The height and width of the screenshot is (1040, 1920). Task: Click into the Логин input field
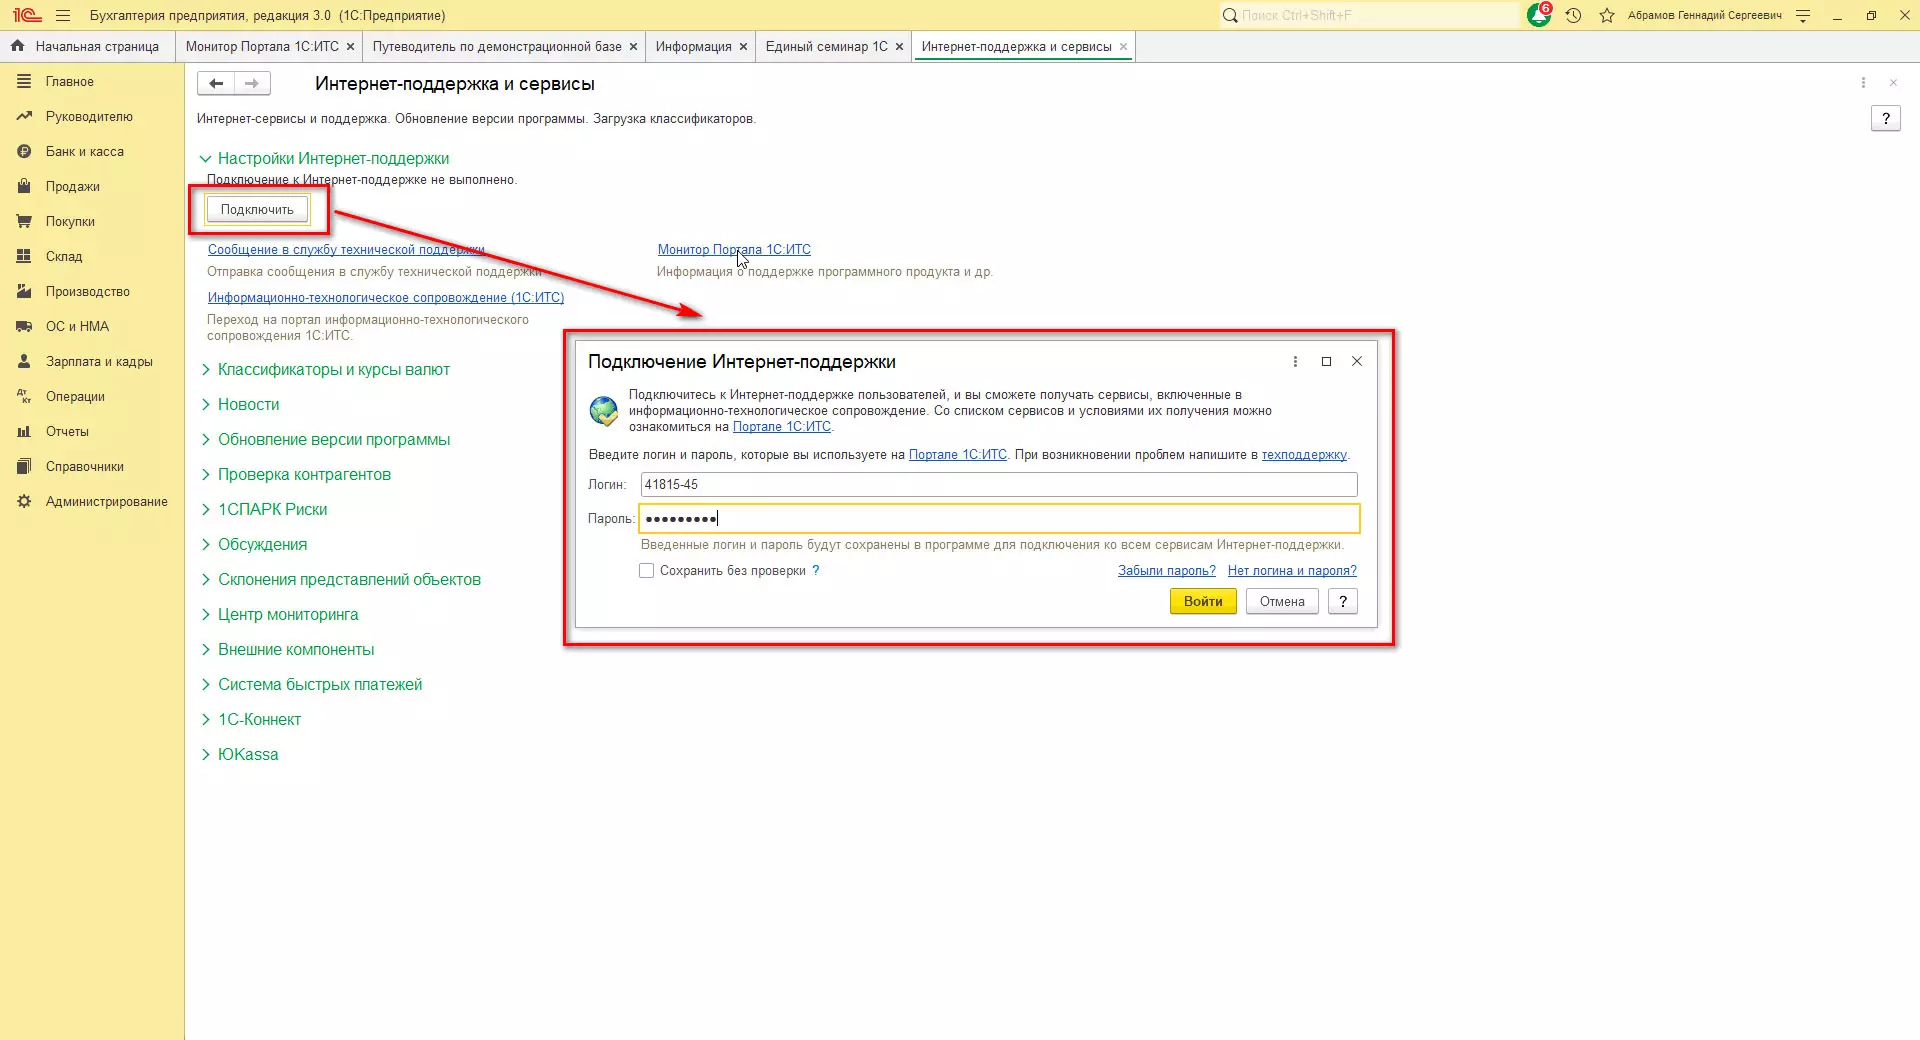[999, 485]
